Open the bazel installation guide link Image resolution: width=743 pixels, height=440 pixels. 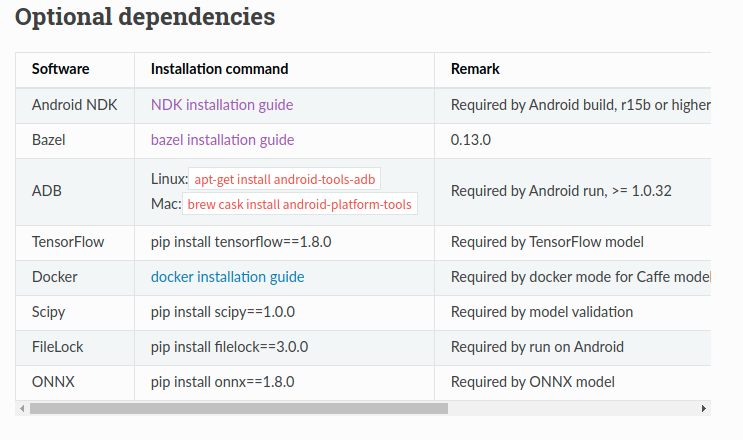[x=222, y=139]
